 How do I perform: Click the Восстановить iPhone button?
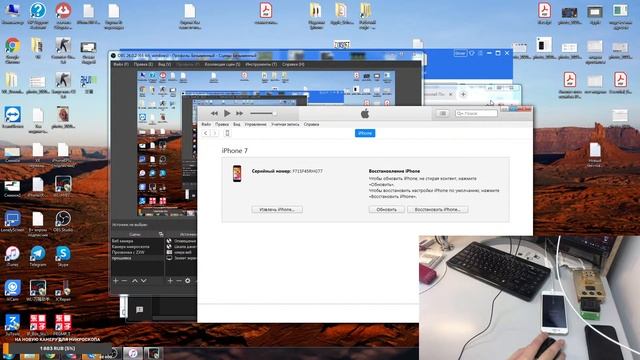[x=438, y=209]
